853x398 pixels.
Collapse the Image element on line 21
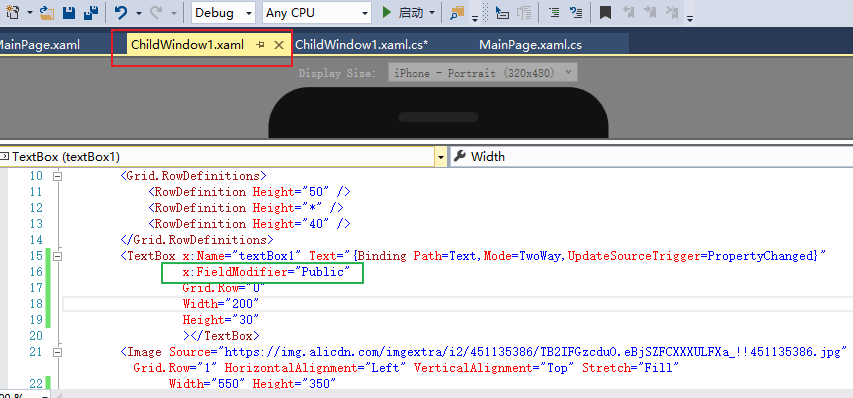57,352
